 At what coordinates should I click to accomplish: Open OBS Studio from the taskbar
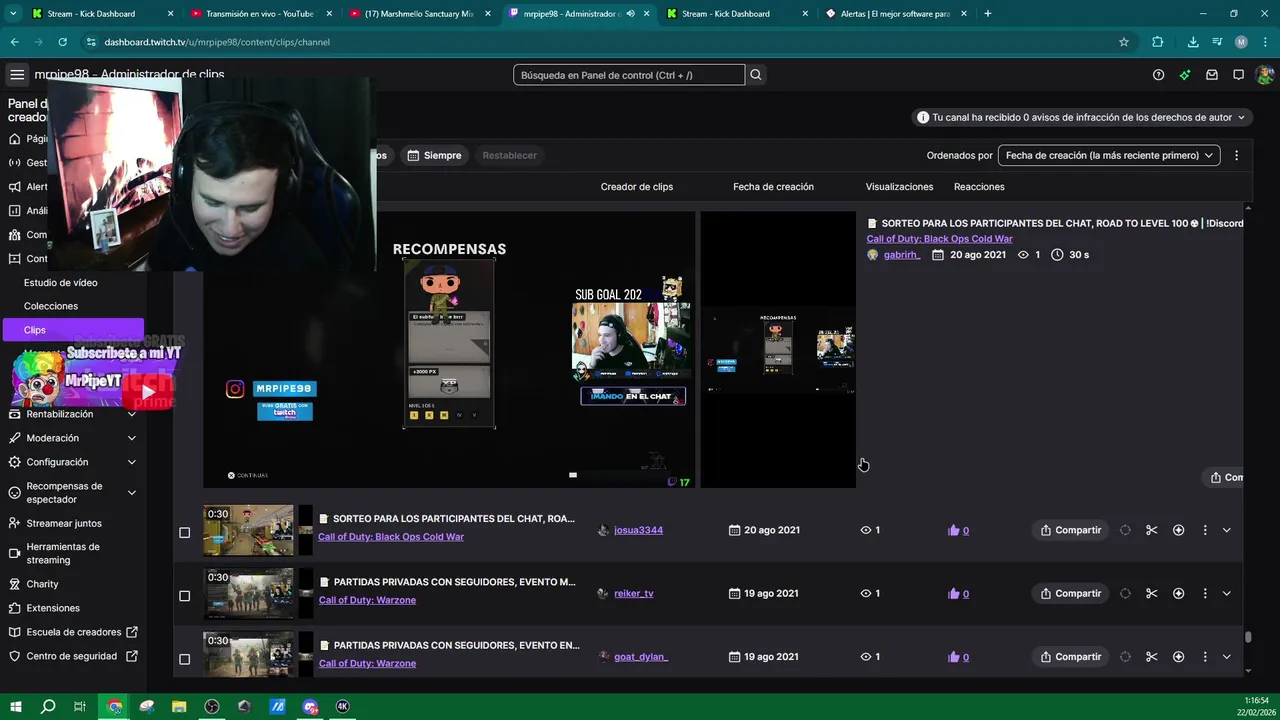(212, 706)
